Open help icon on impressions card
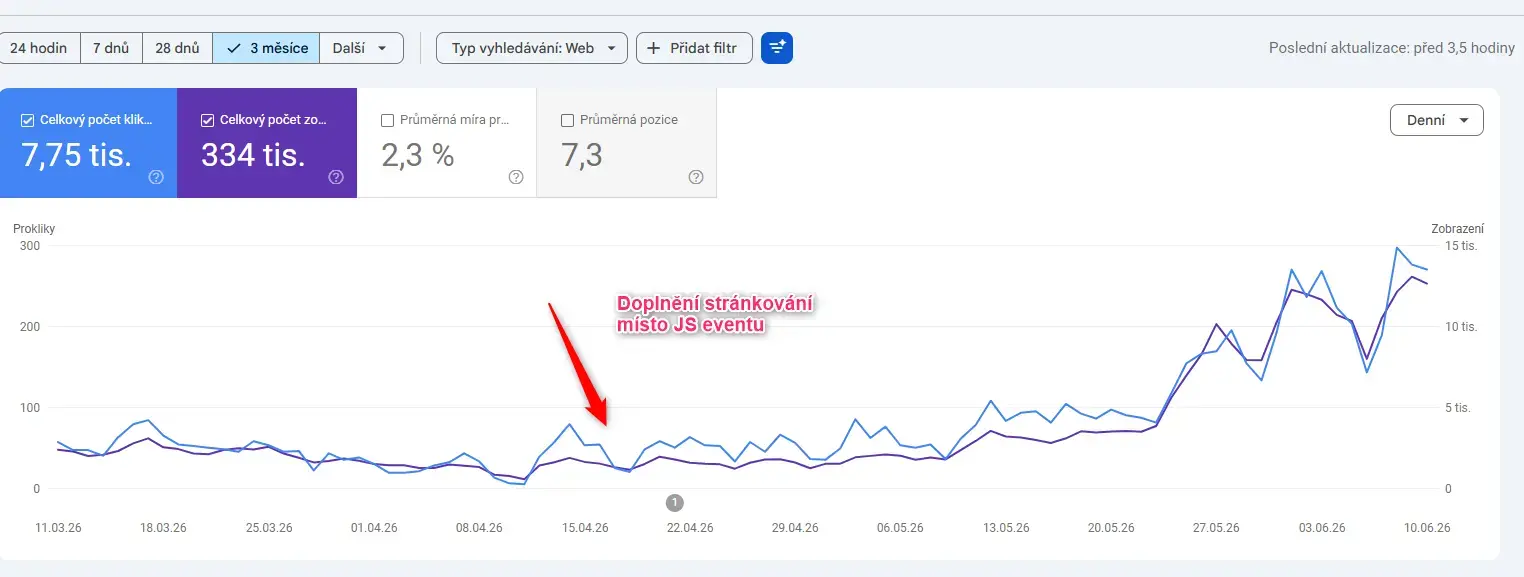 coord(336,177)
